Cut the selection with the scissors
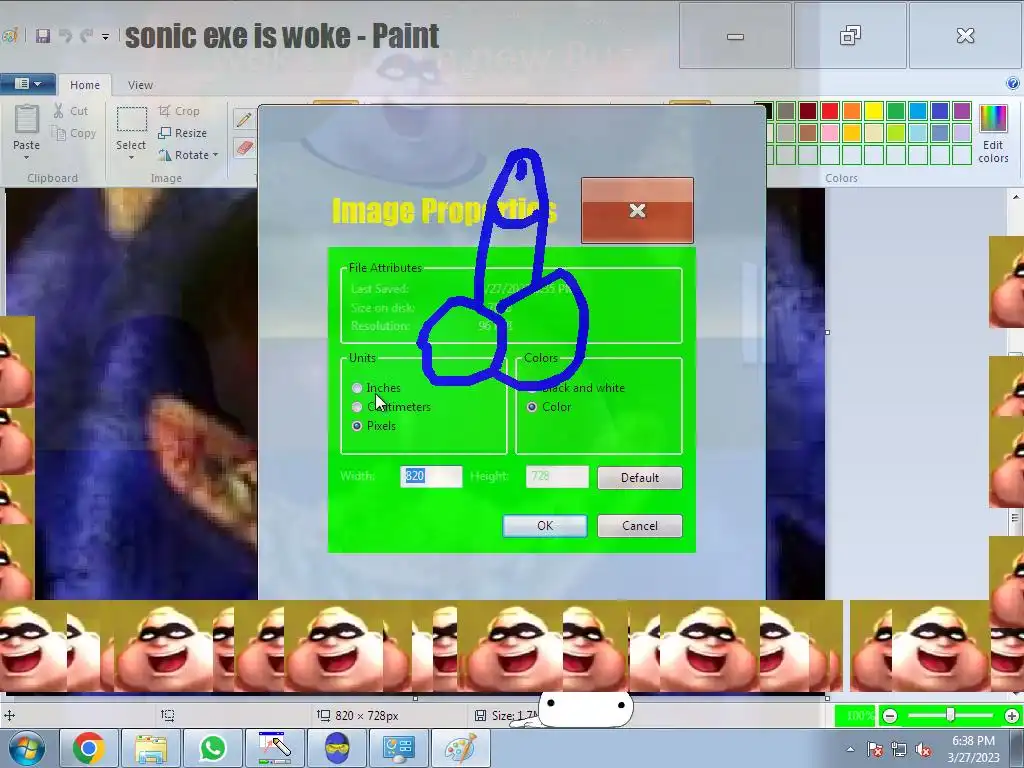The width and height of the screenshot is (1024, 768). (x=71, y=111)
